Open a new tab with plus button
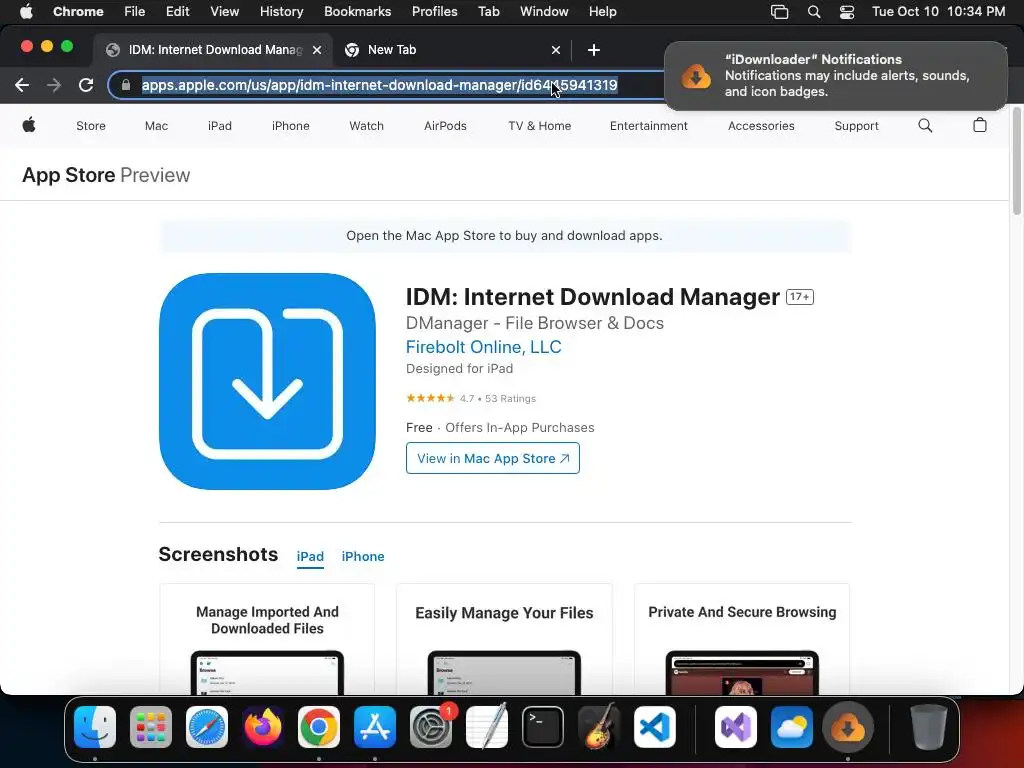Viewport: 1024px width, 768px height. 594,50
